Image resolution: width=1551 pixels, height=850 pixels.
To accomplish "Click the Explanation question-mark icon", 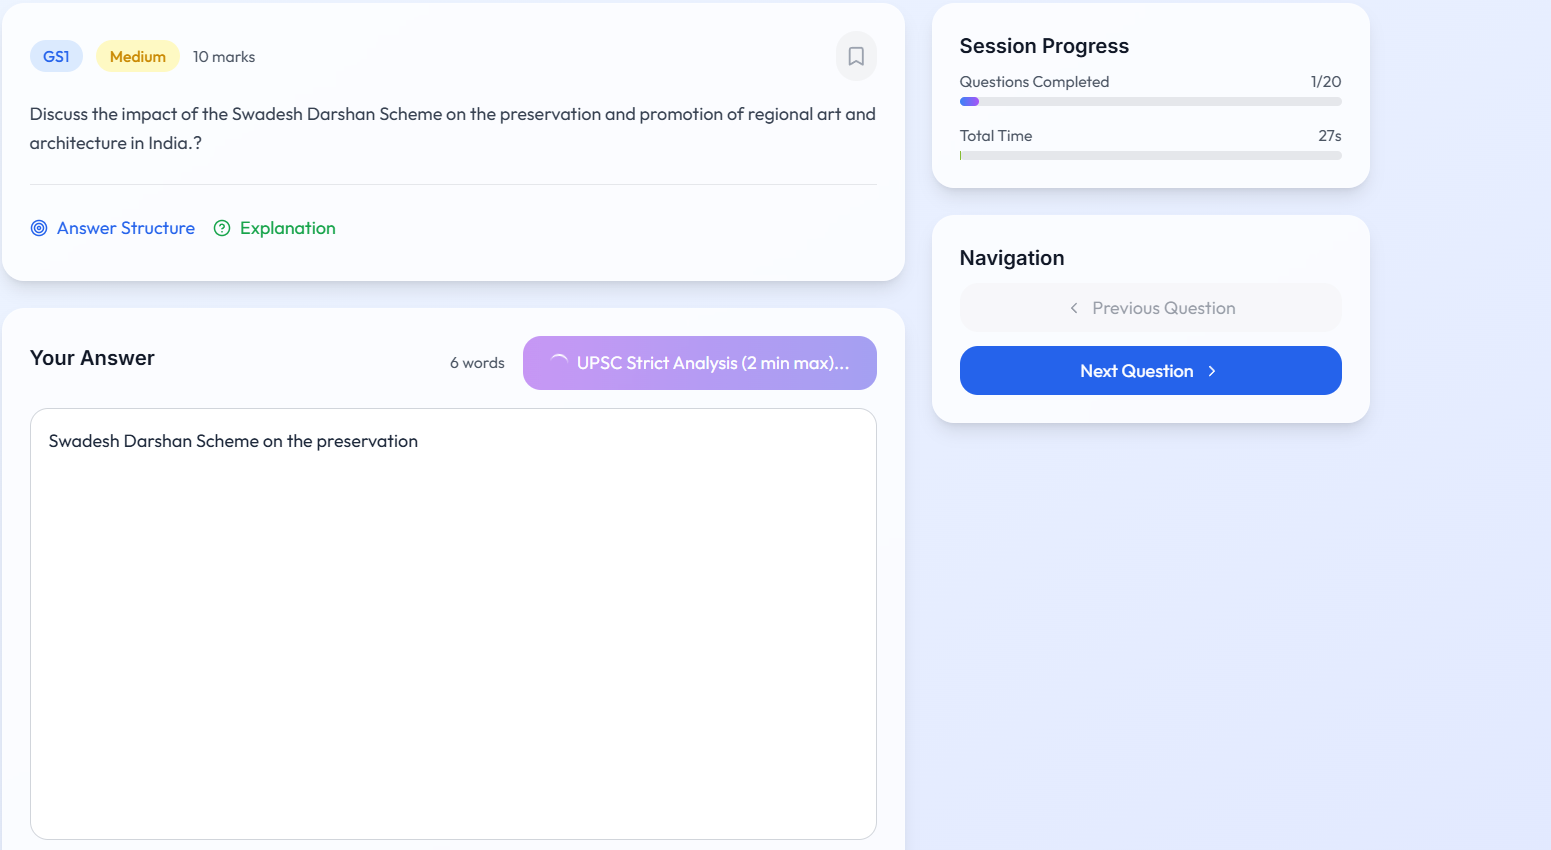I will point(222,228).
